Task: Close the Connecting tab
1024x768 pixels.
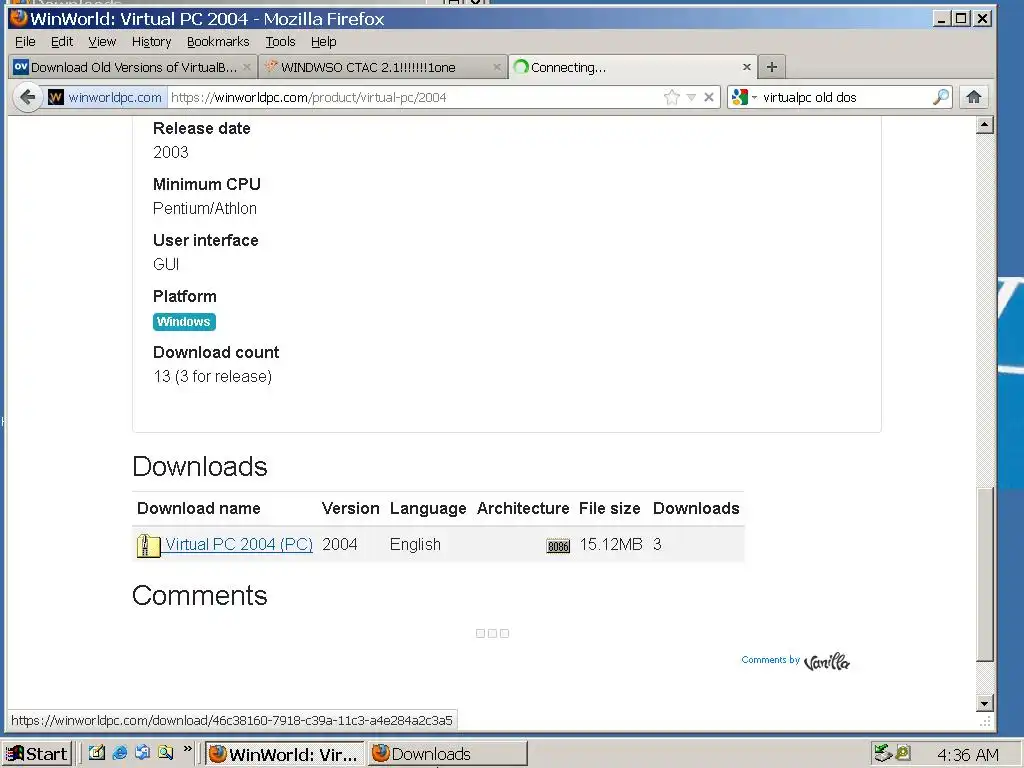Action: click(746, 67)
